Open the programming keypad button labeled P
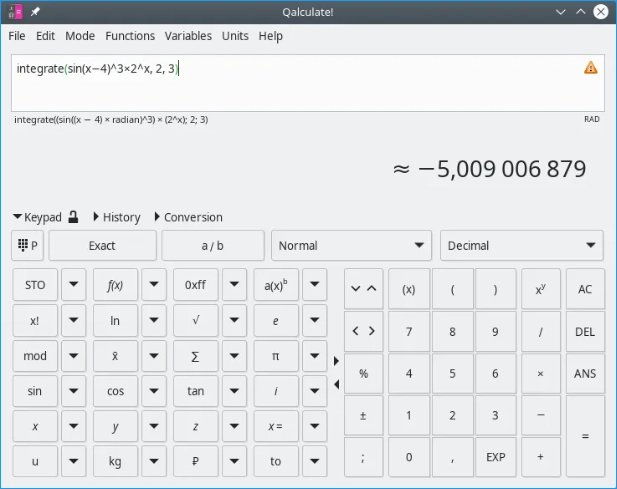The height and width of the screenshot is (489, 617). pos(28,245)
